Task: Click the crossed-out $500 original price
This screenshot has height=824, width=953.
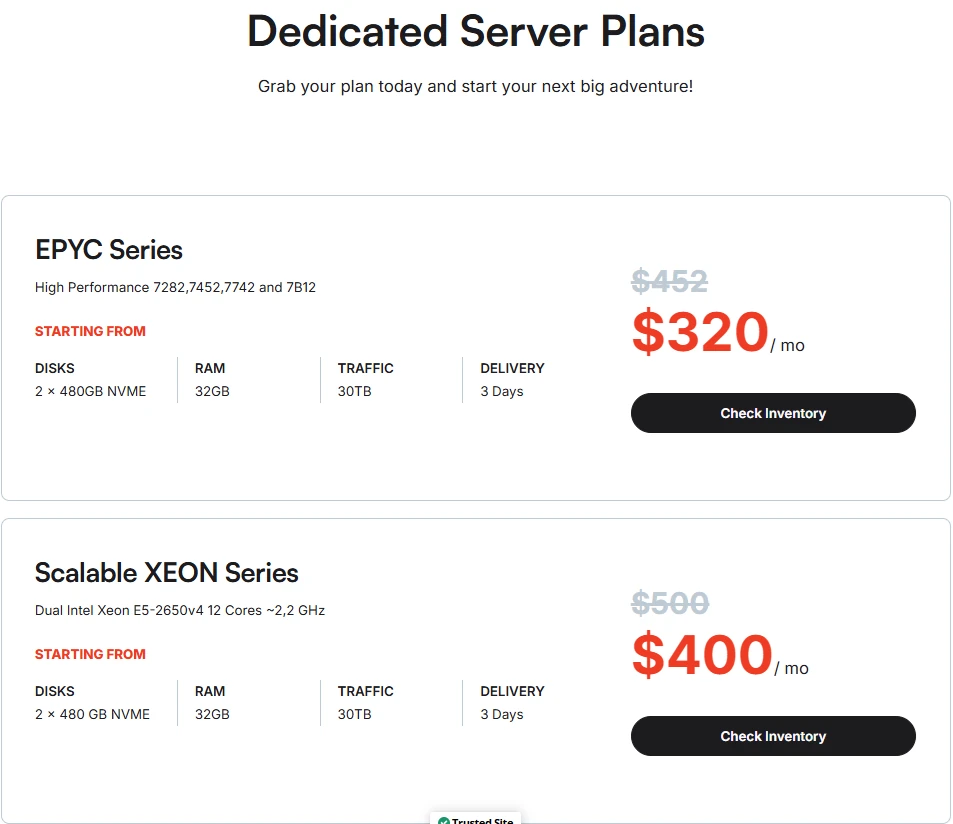Action: 670,603
